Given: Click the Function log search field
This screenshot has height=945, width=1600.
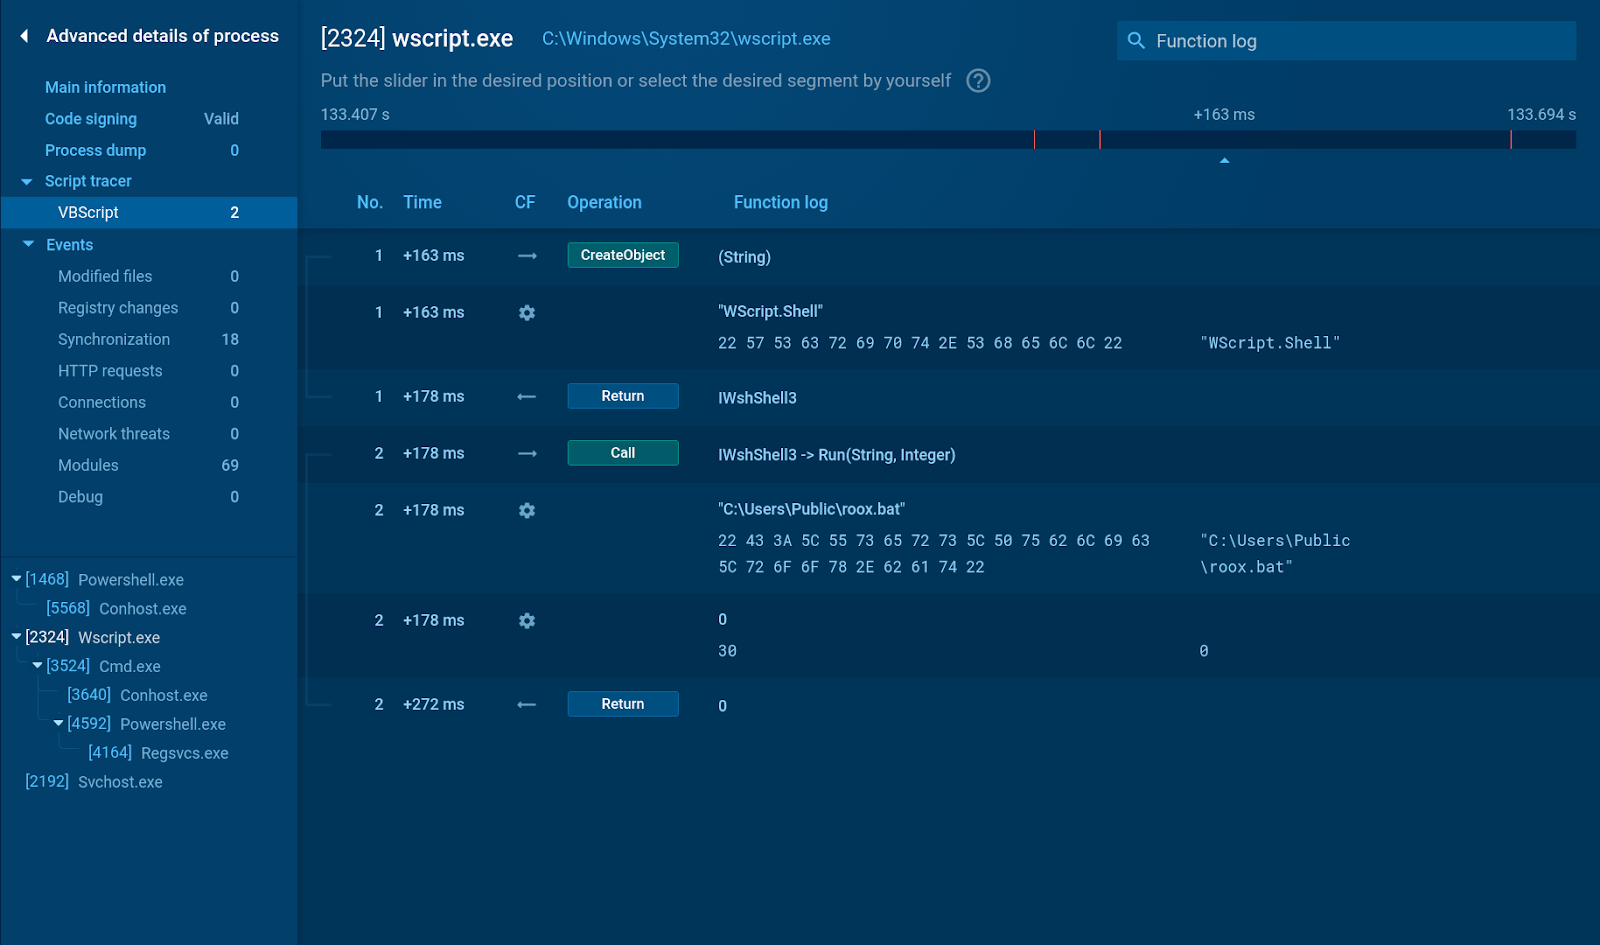Looking at the screenshot, I should (x=1360, y=41).
